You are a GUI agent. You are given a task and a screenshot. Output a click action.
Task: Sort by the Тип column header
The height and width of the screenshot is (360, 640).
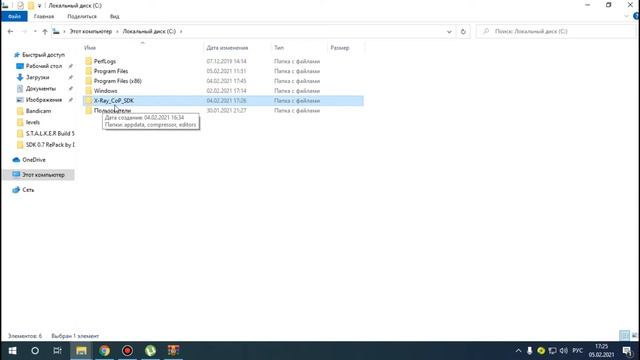279,48
